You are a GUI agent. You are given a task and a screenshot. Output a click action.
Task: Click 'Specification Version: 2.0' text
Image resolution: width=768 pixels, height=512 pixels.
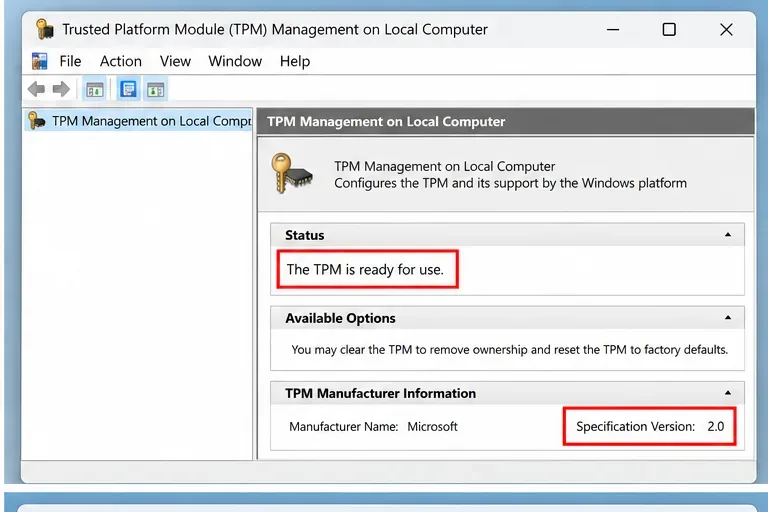tap(650, 426)
